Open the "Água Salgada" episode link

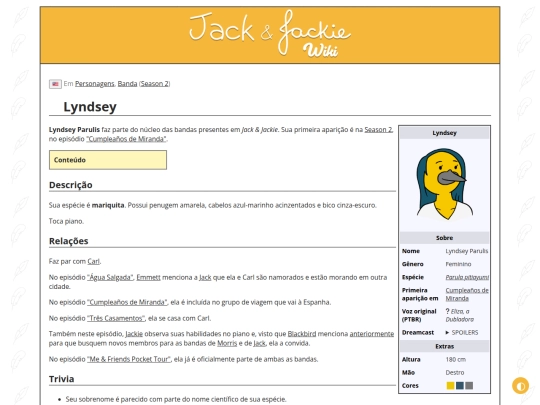pyautogui.click(x=110, y=277)
